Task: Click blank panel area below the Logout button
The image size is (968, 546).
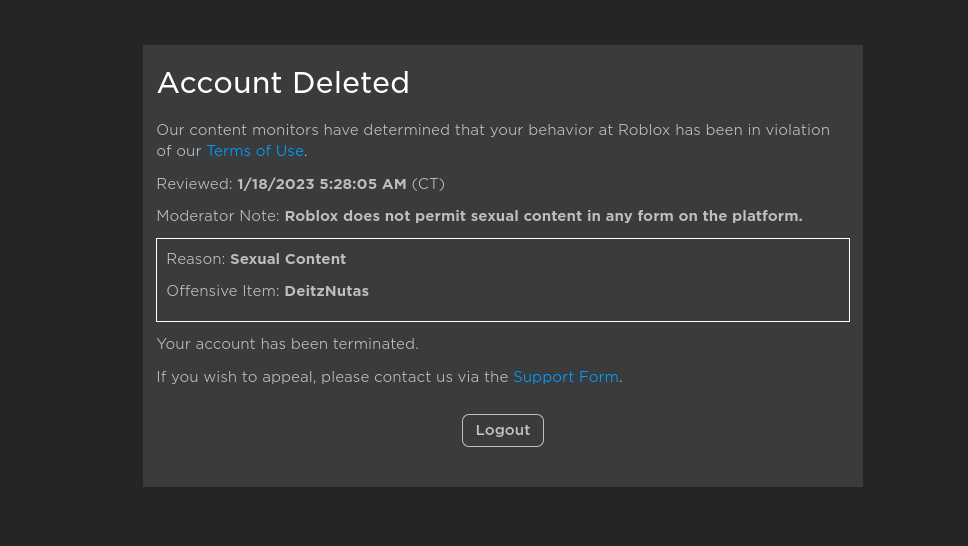Action: click(x=502, y=468)
